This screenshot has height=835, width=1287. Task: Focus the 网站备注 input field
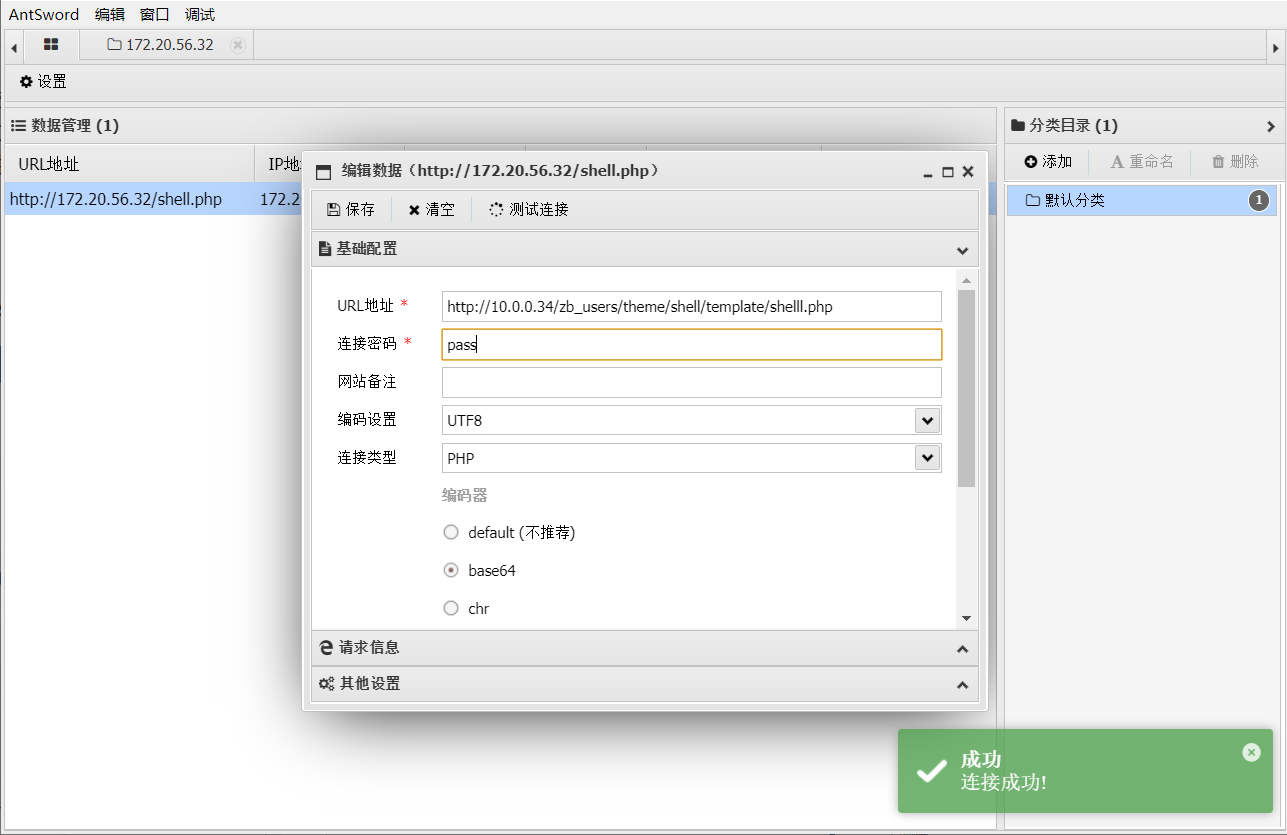(692, 382)
